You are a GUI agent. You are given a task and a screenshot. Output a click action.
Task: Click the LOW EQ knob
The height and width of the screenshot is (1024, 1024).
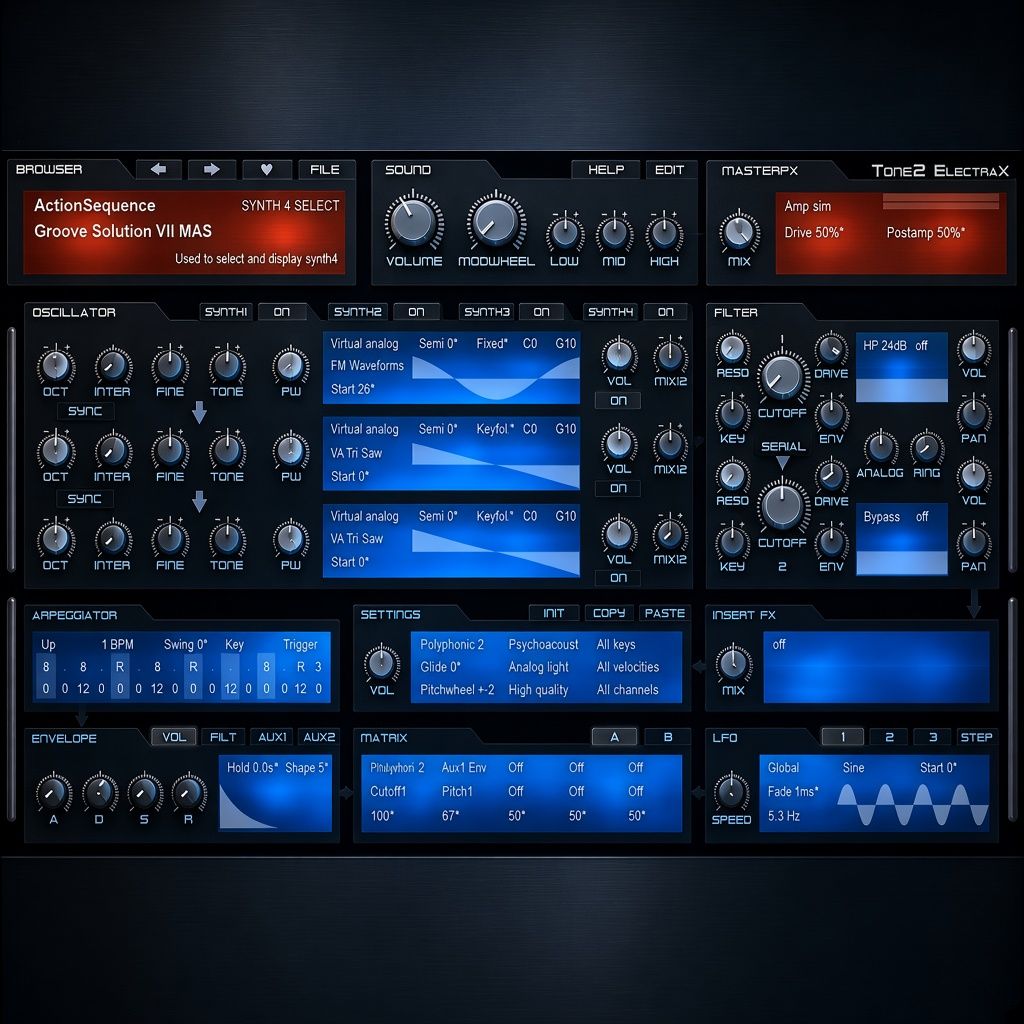pyautogui.click(x=565, y=233)
